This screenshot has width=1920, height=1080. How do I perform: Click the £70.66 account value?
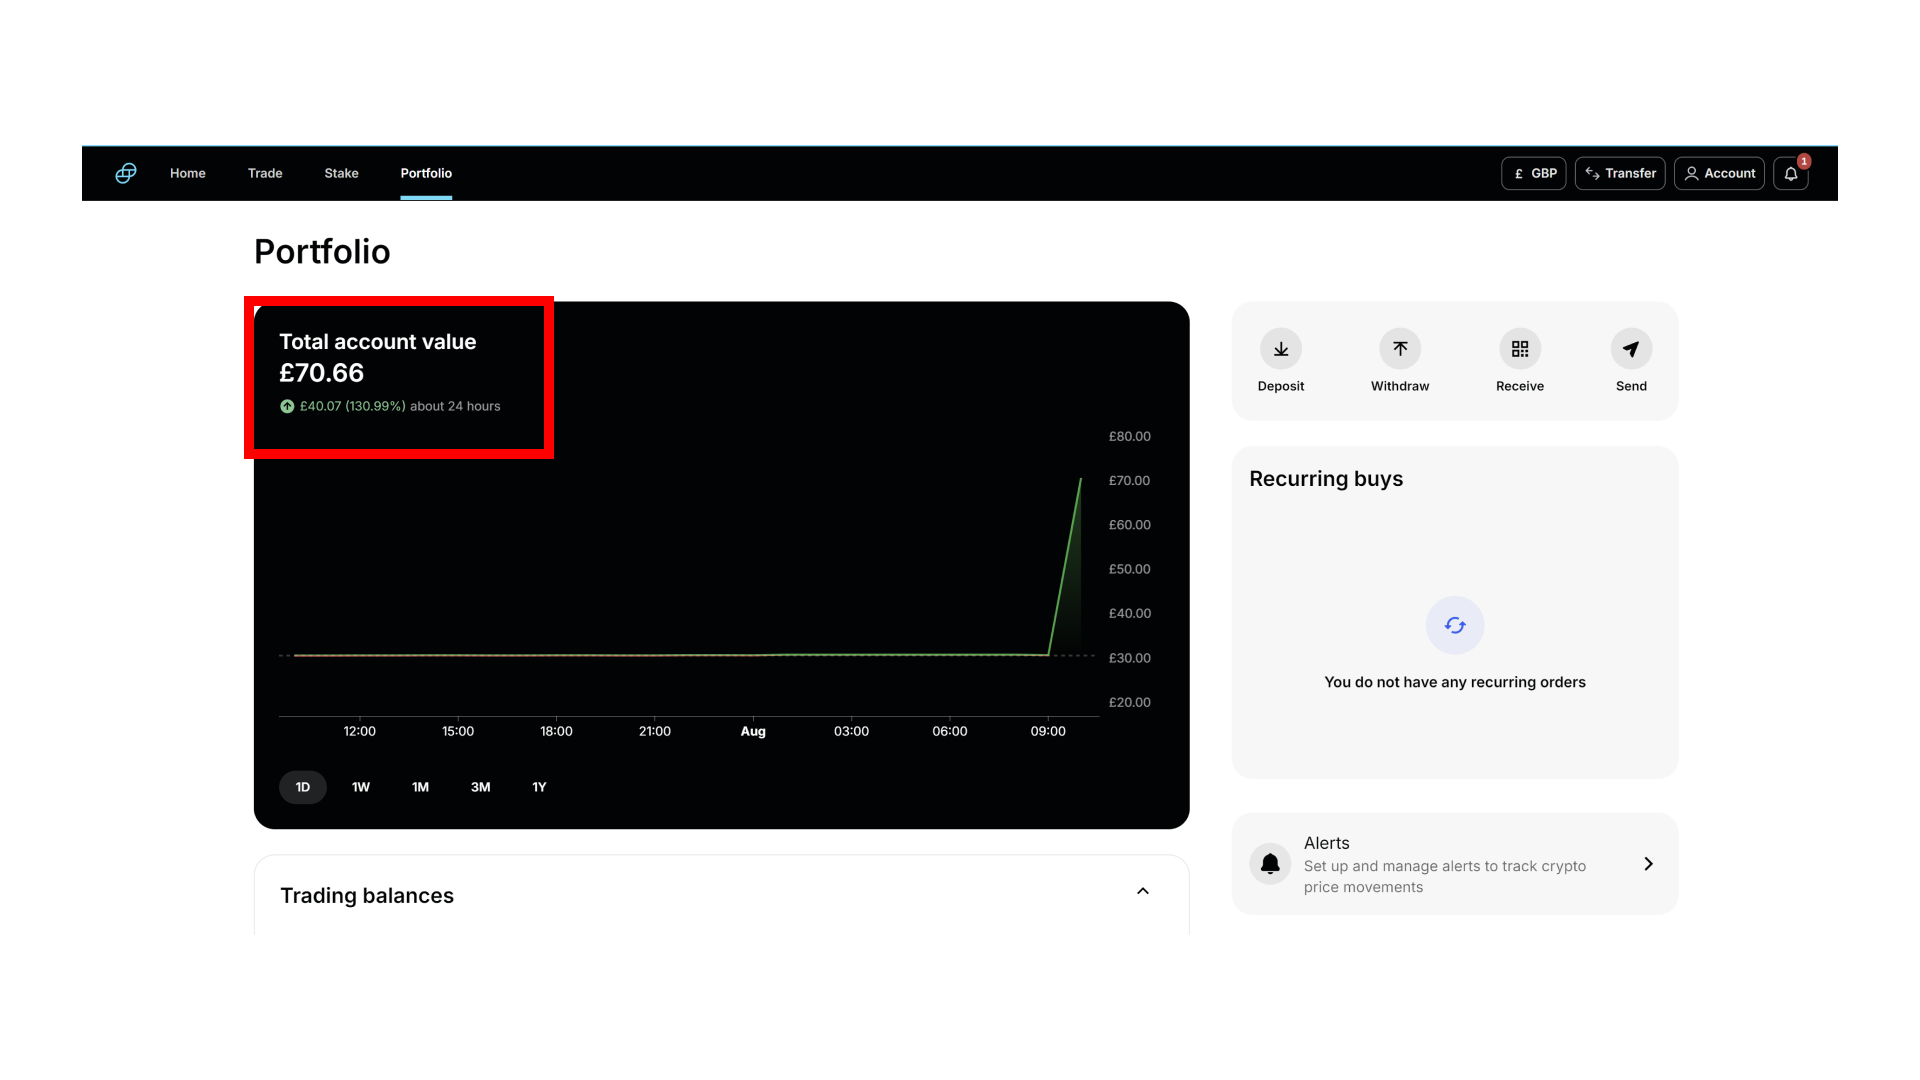point(321,373)
